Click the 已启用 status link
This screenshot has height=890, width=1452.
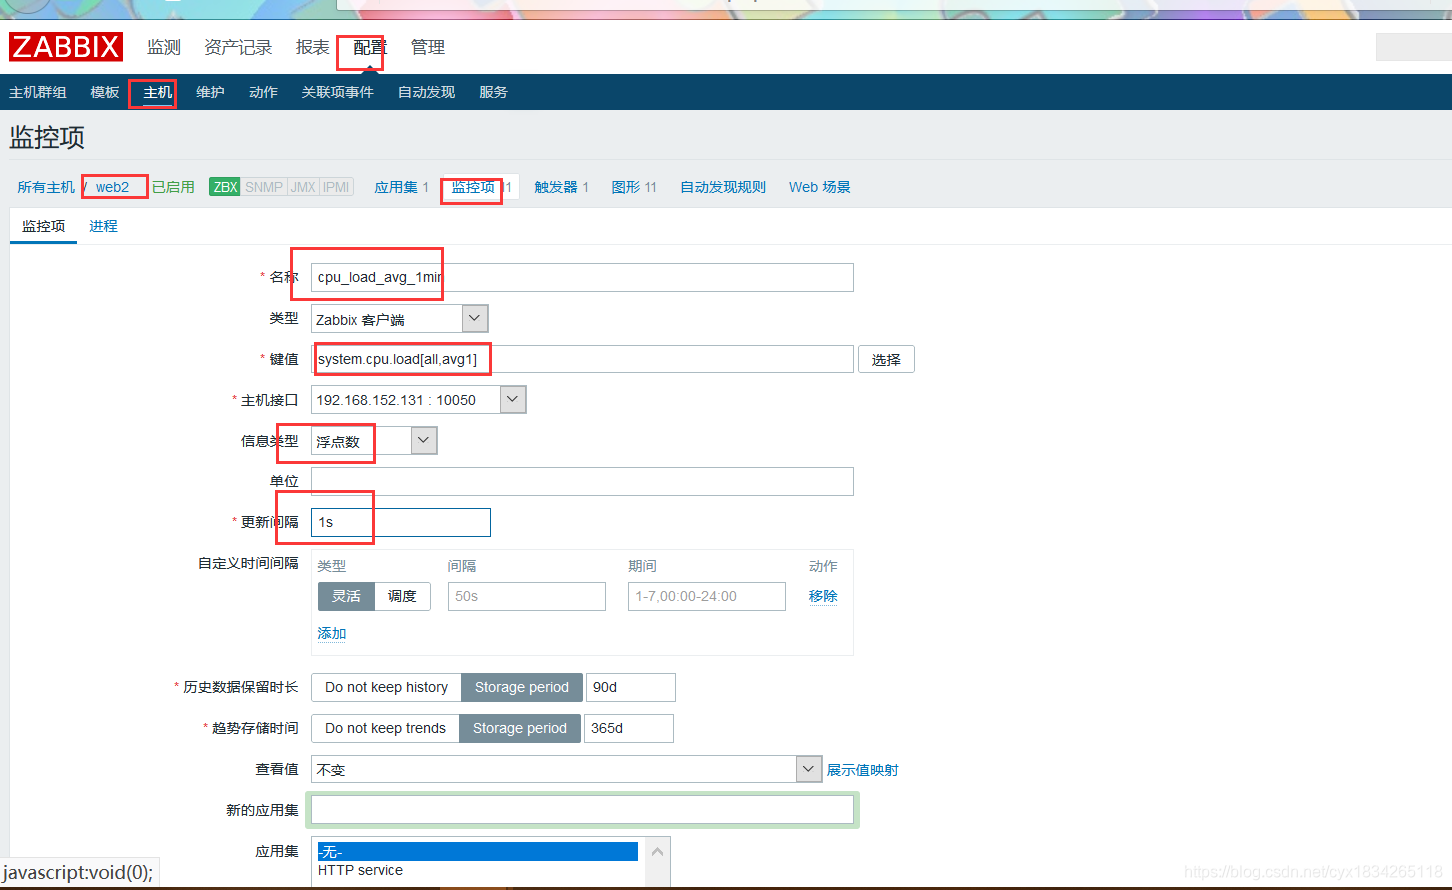173,187
